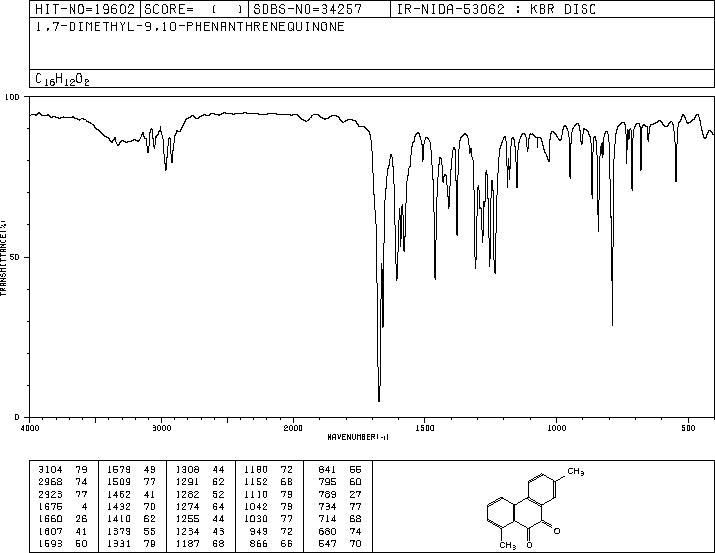Click peak table value 1042
The width and height of the screenshot is (715, 553).
[x=256, y=506]
